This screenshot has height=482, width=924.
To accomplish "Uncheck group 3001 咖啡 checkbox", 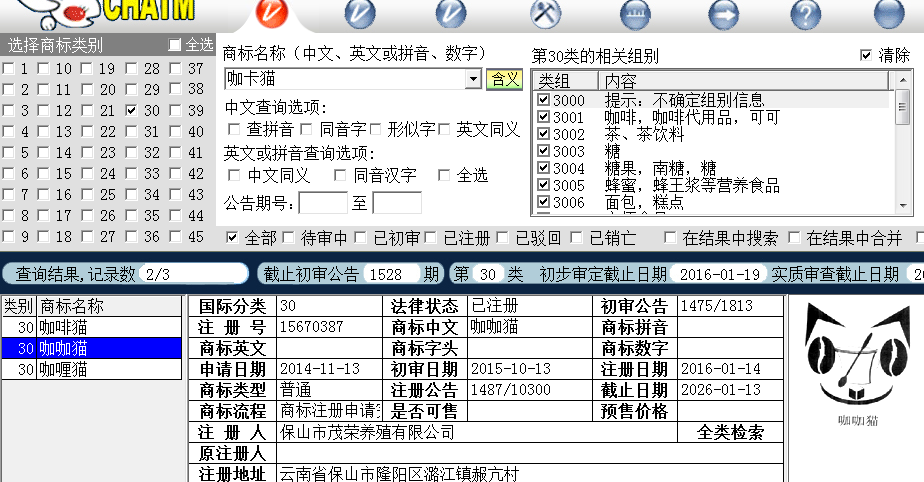I will 543,117.
